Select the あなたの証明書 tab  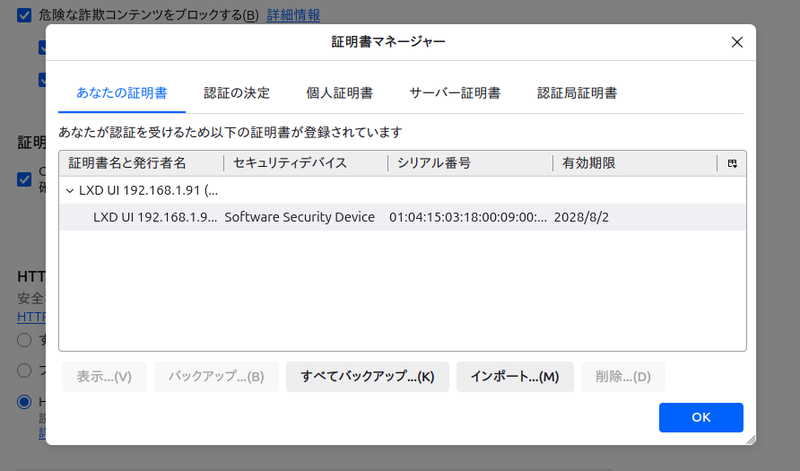[122, 93]
